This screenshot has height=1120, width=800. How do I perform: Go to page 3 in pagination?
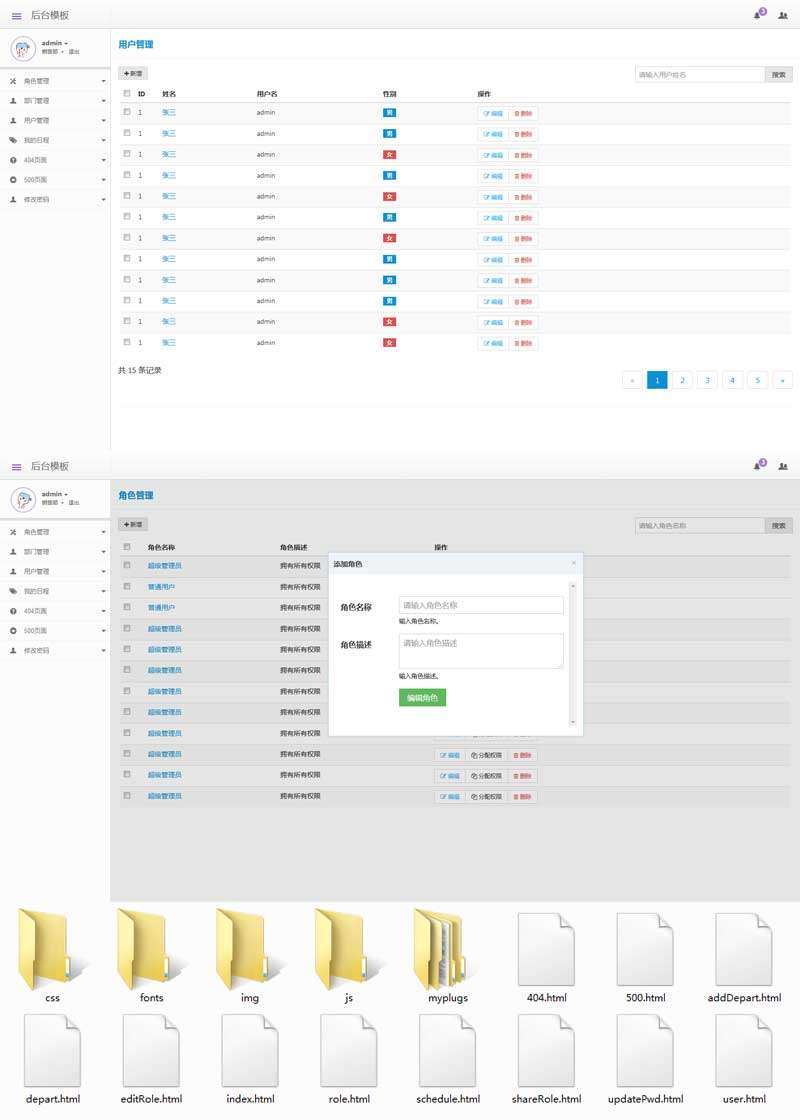point(707,380)
